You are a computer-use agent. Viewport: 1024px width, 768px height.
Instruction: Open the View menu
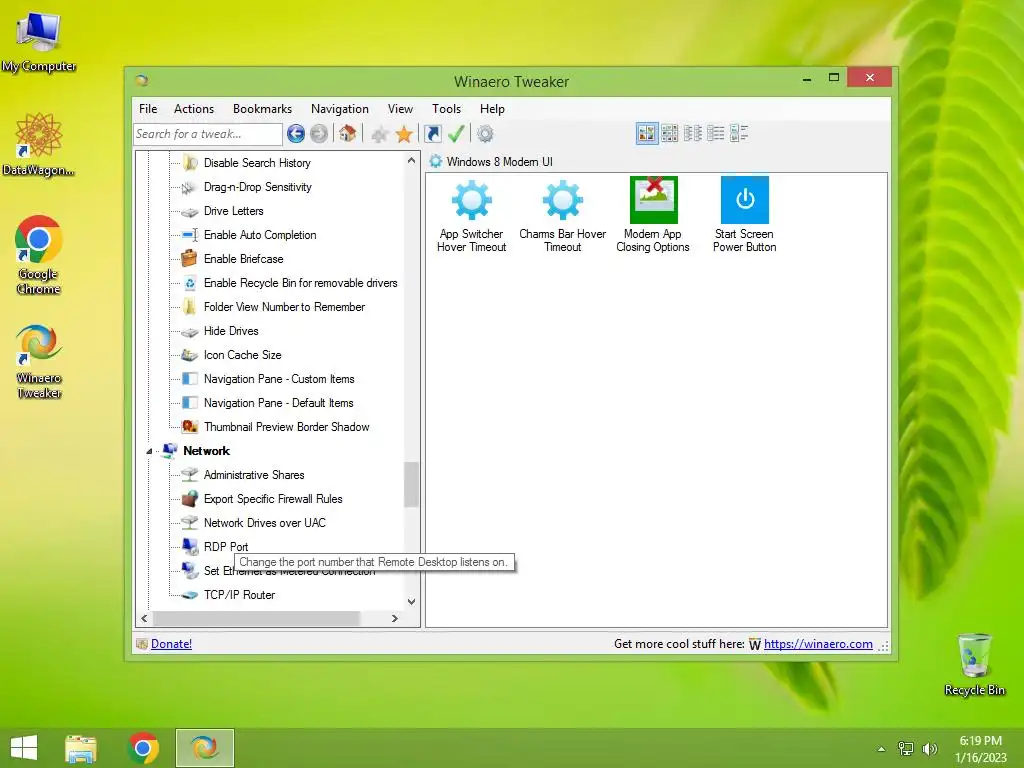pyautogui.click(x=400, y=109)
